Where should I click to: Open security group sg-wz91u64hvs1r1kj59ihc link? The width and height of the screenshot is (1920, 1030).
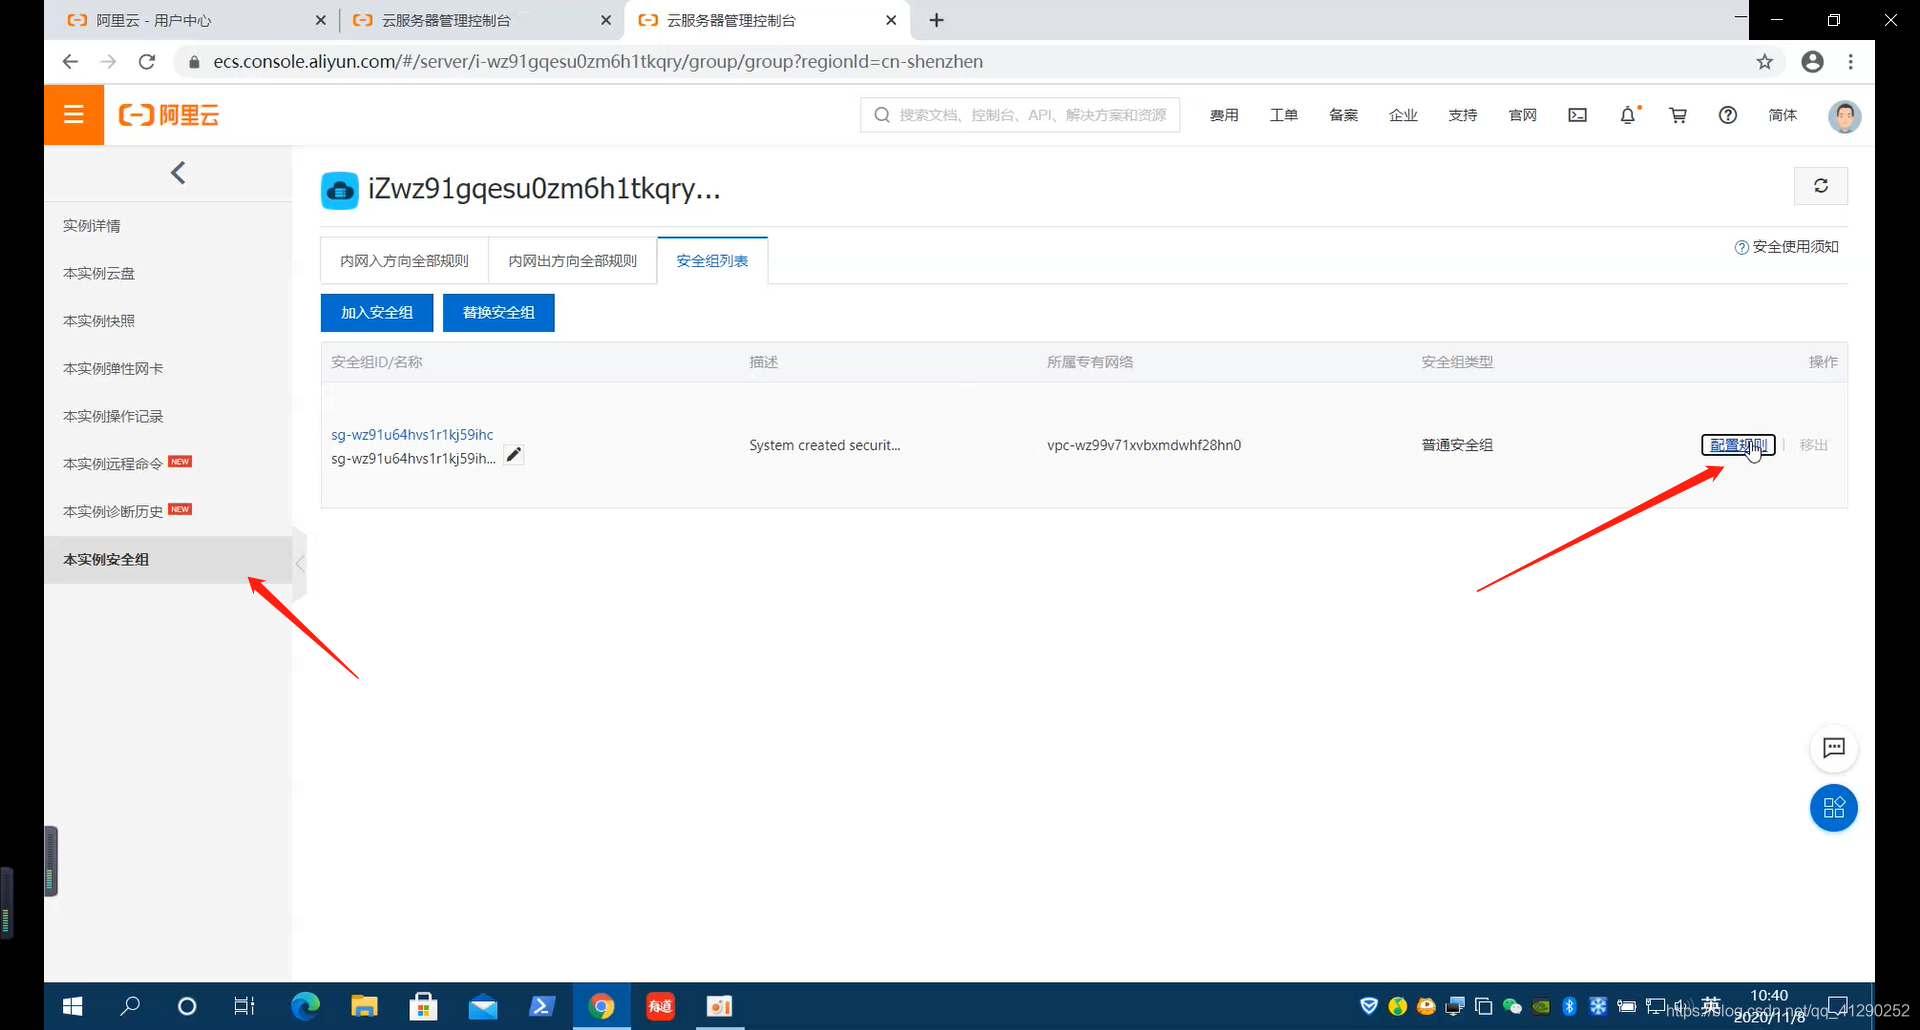pyautogui.click(x=412, y=435)
